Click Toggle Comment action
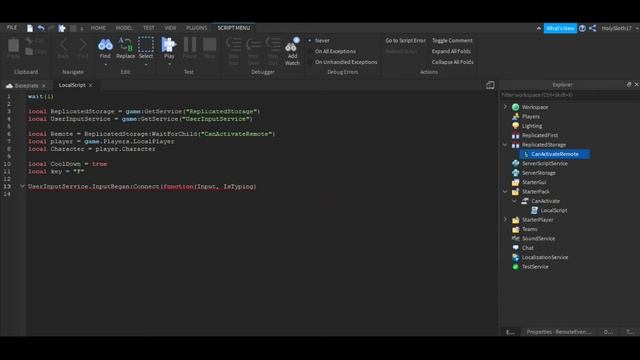The image size is (640, 360). pos(452,40)
